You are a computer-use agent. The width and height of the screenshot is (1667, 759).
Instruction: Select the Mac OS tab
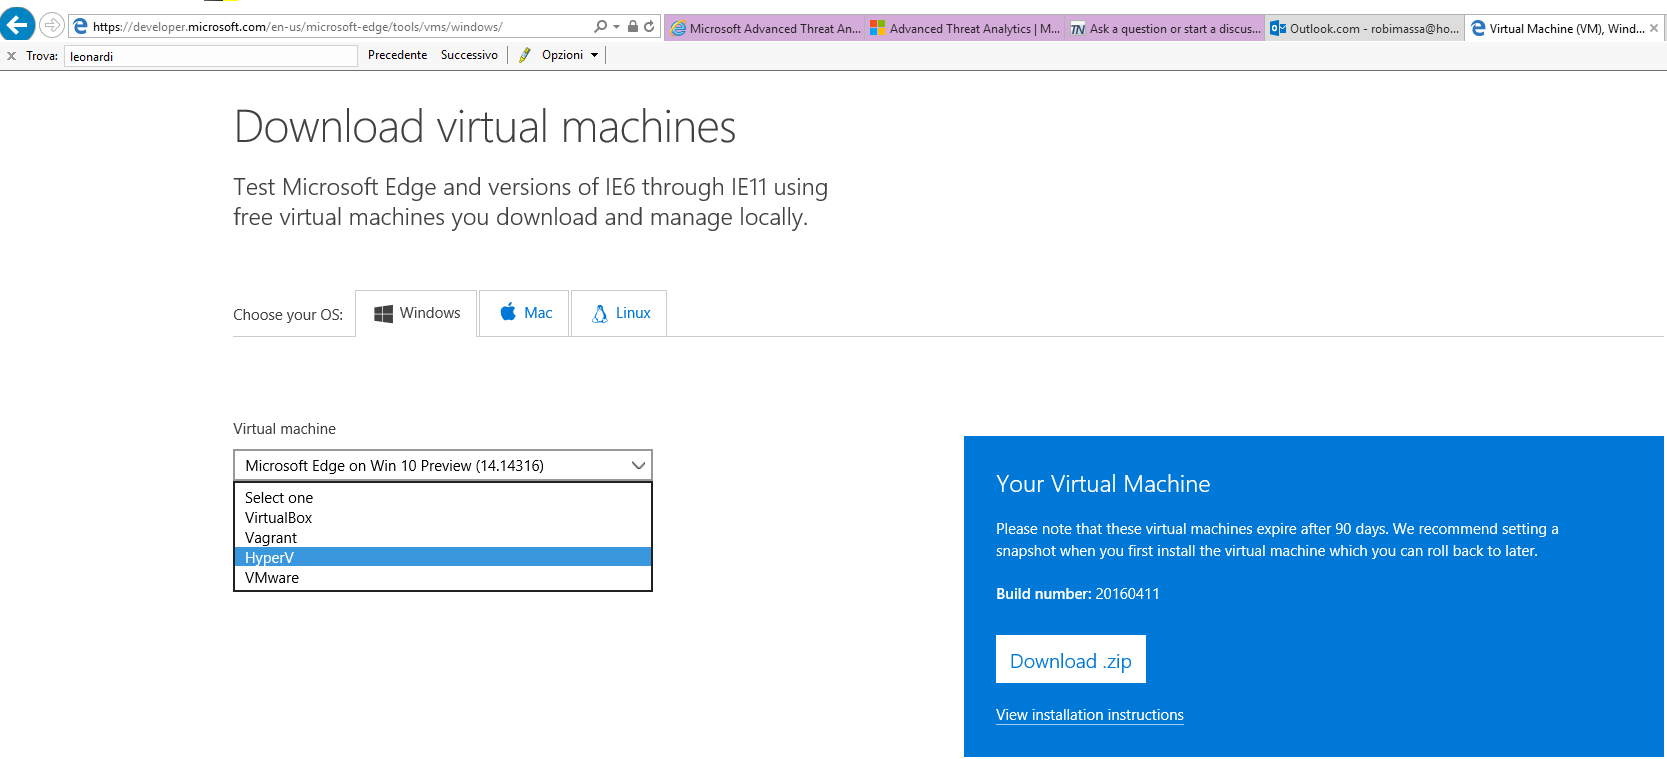pos(524,313)
